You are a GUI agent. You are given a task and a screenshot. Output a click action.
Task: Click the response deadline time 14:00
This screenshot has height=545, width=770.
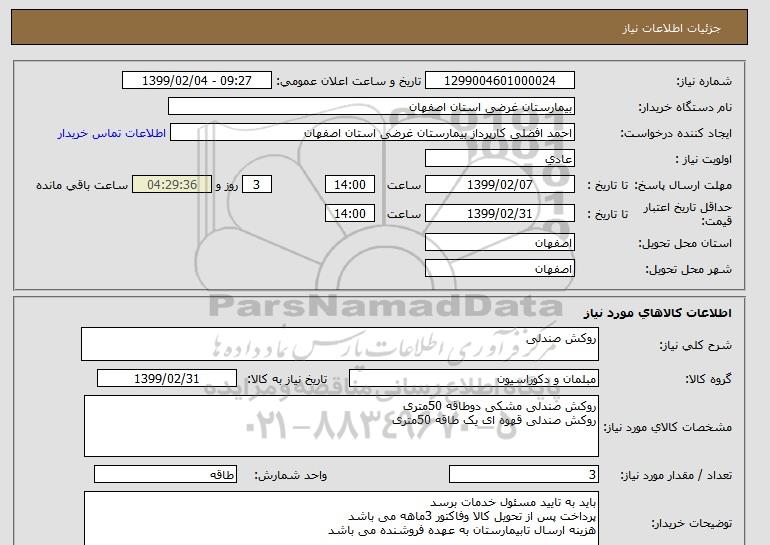[x=350, y=185]
